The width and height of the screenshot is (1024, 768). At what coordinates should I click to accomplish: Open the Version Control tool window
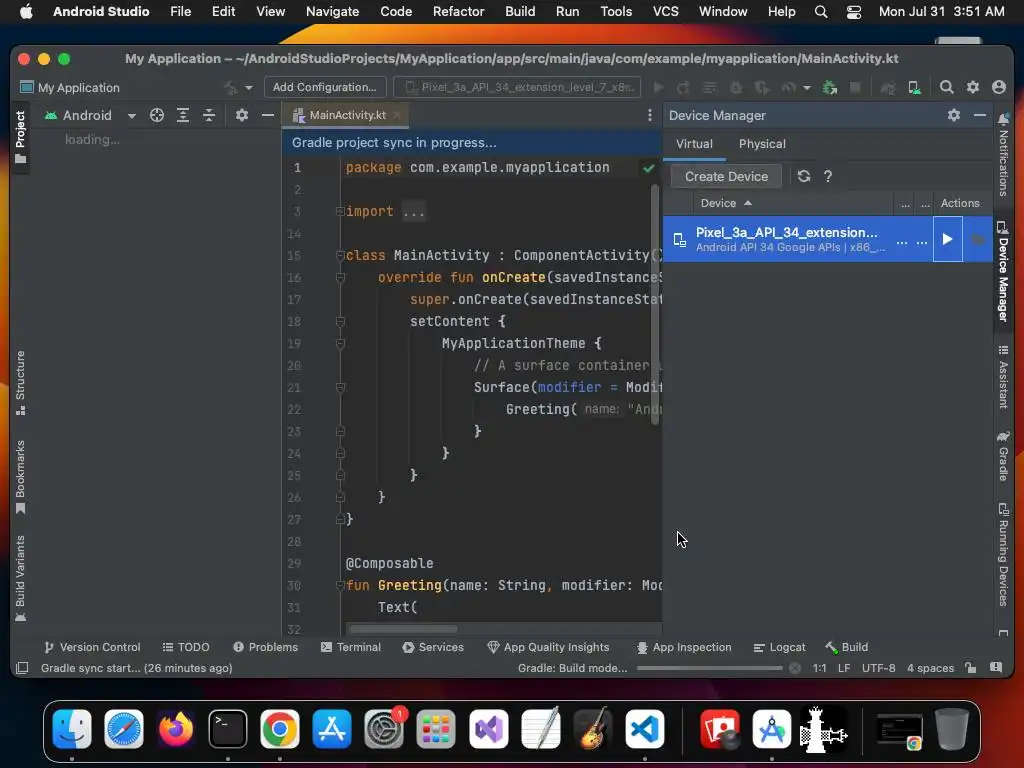tap(92, 647)
